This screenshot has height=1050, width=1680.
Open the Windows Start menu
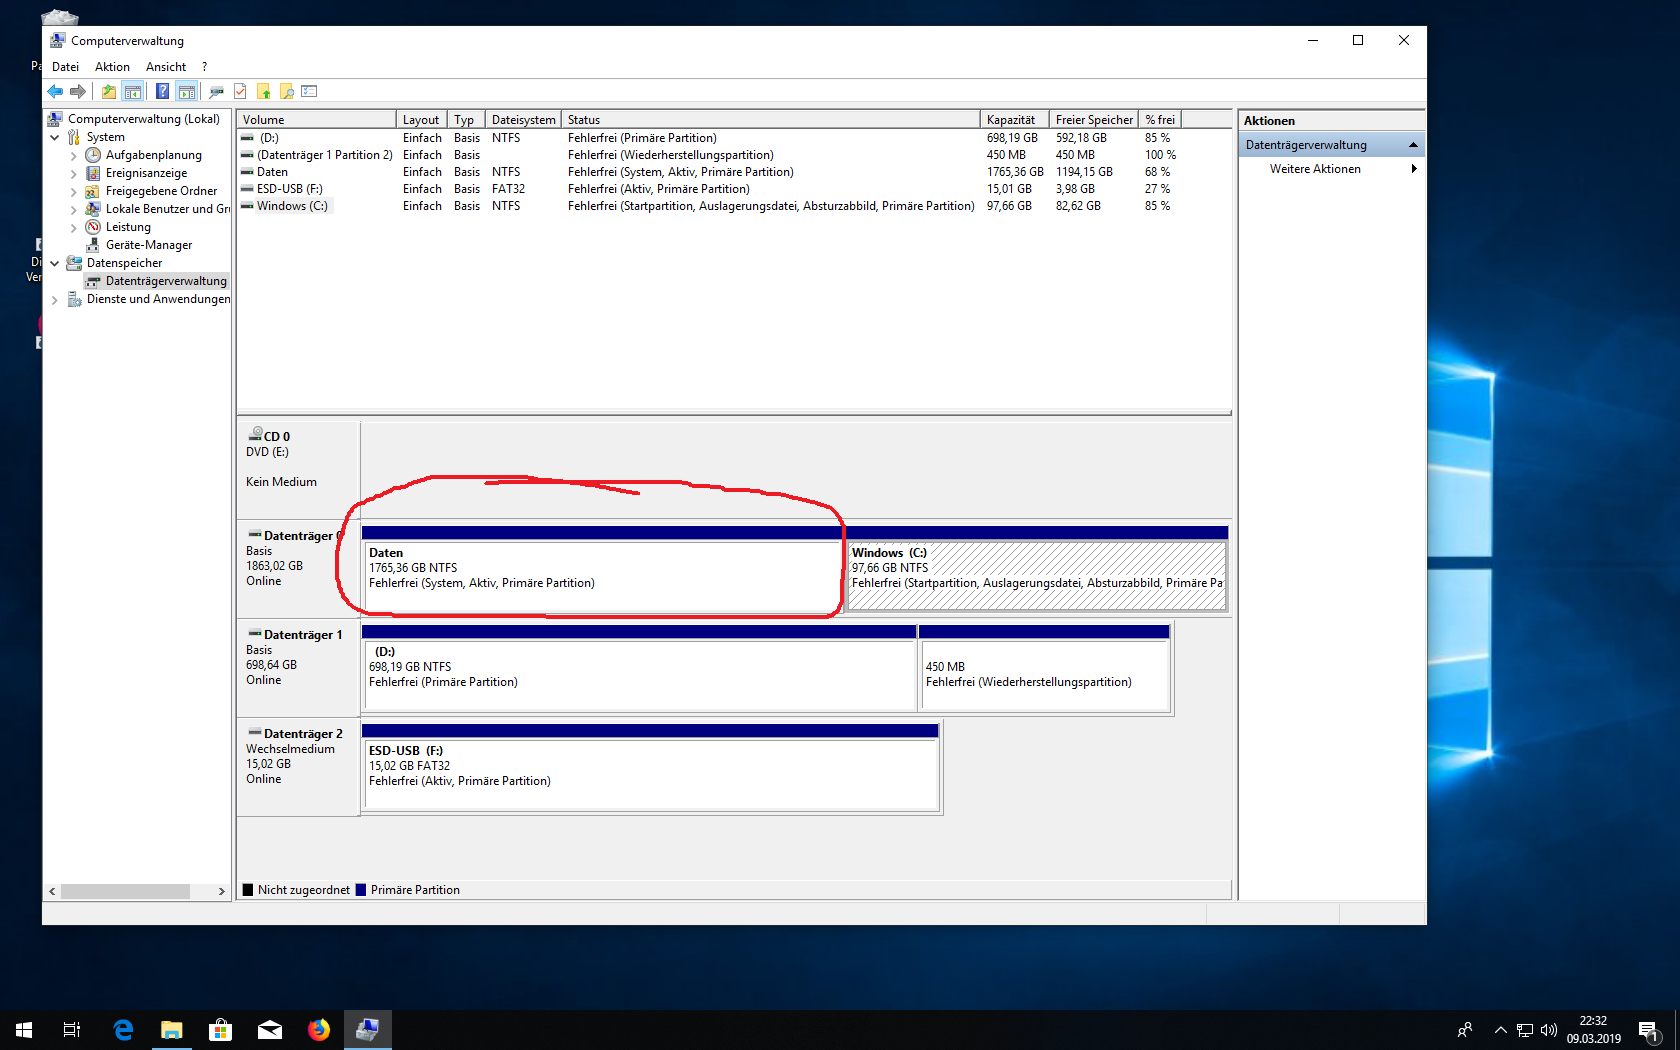(x=24, y=1030)
